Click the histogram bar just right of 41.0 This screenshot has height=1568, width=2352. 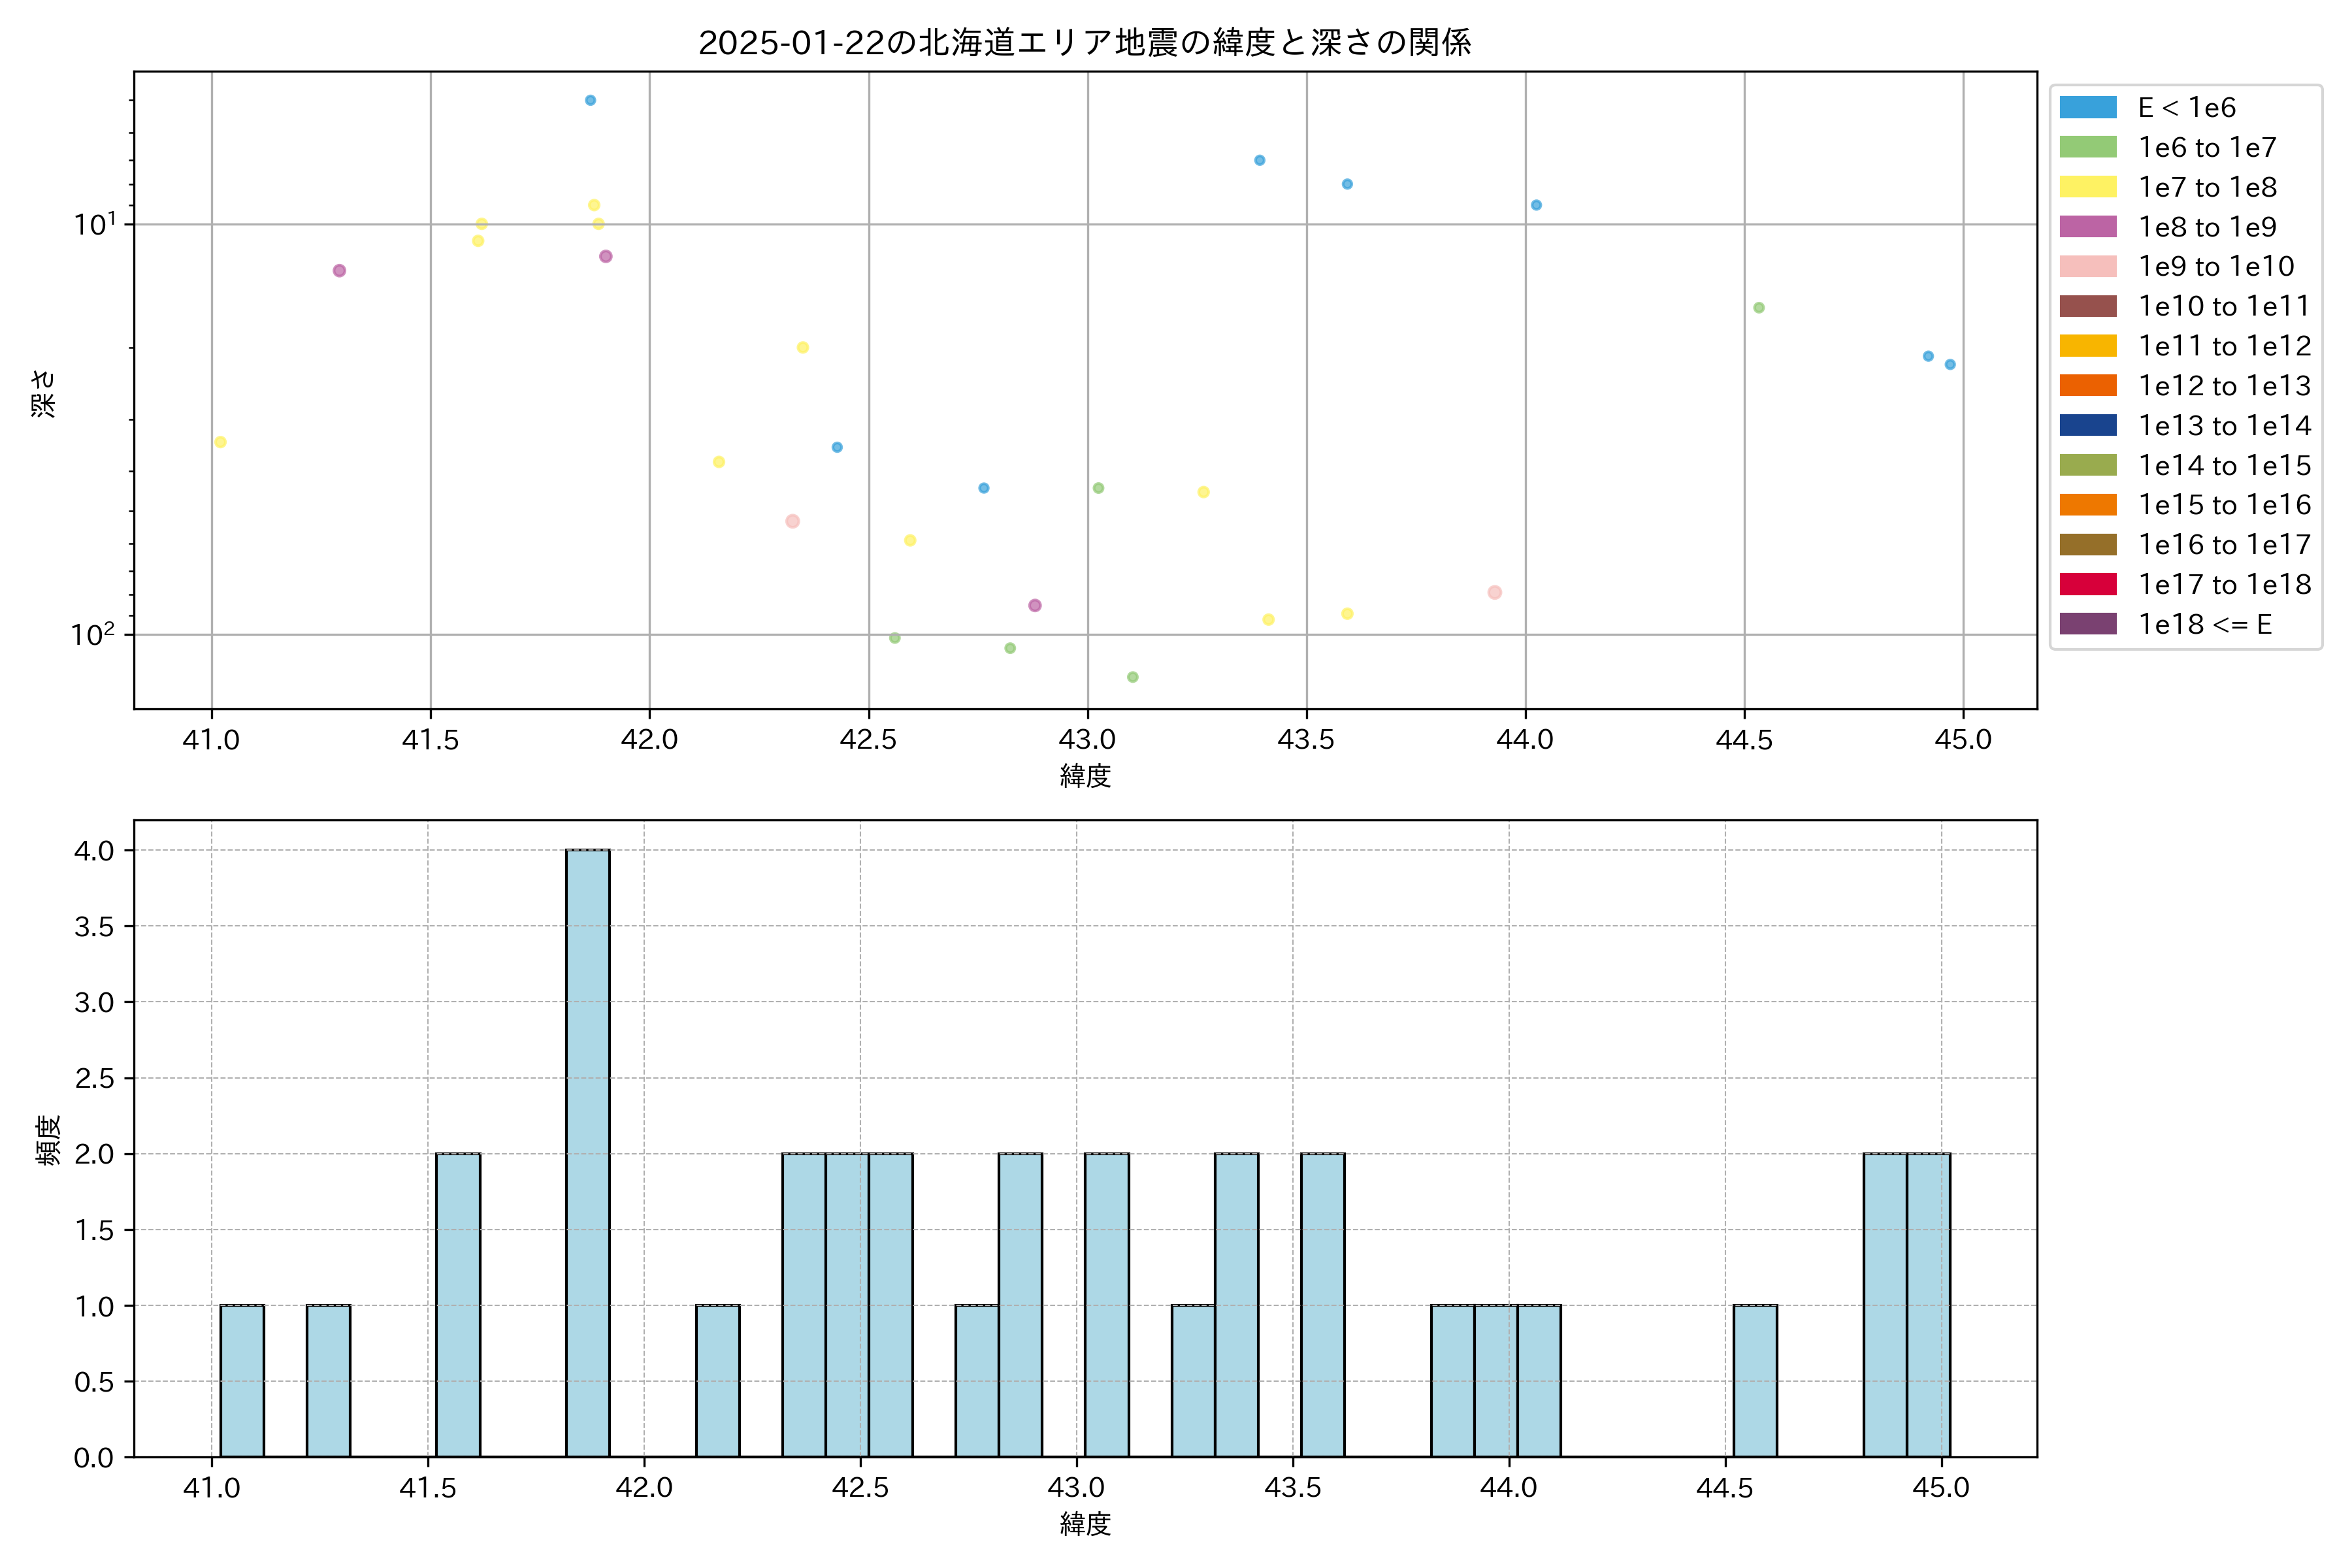coord(242,1380)
